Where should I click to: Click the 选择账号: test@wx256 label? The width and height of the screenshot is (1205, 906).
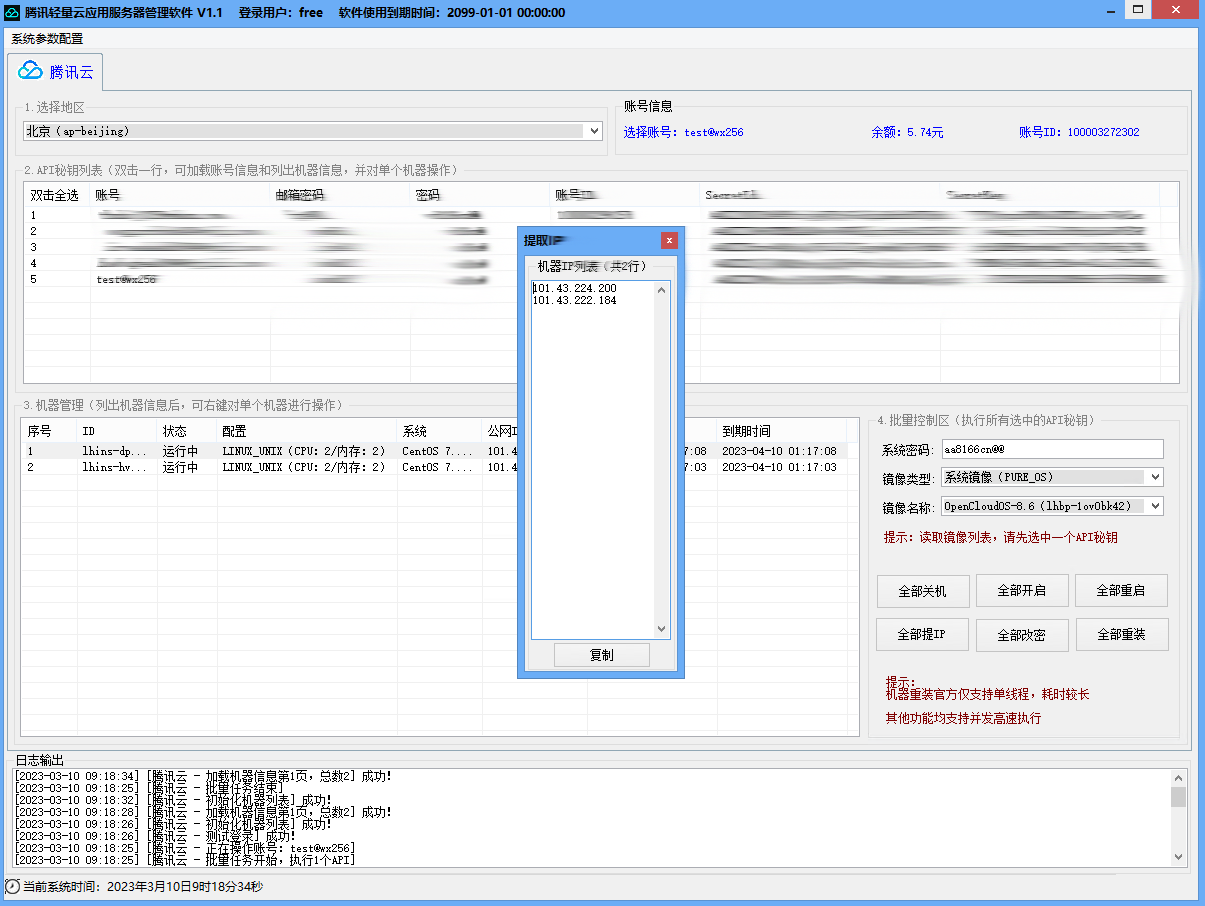coord(684,132)
